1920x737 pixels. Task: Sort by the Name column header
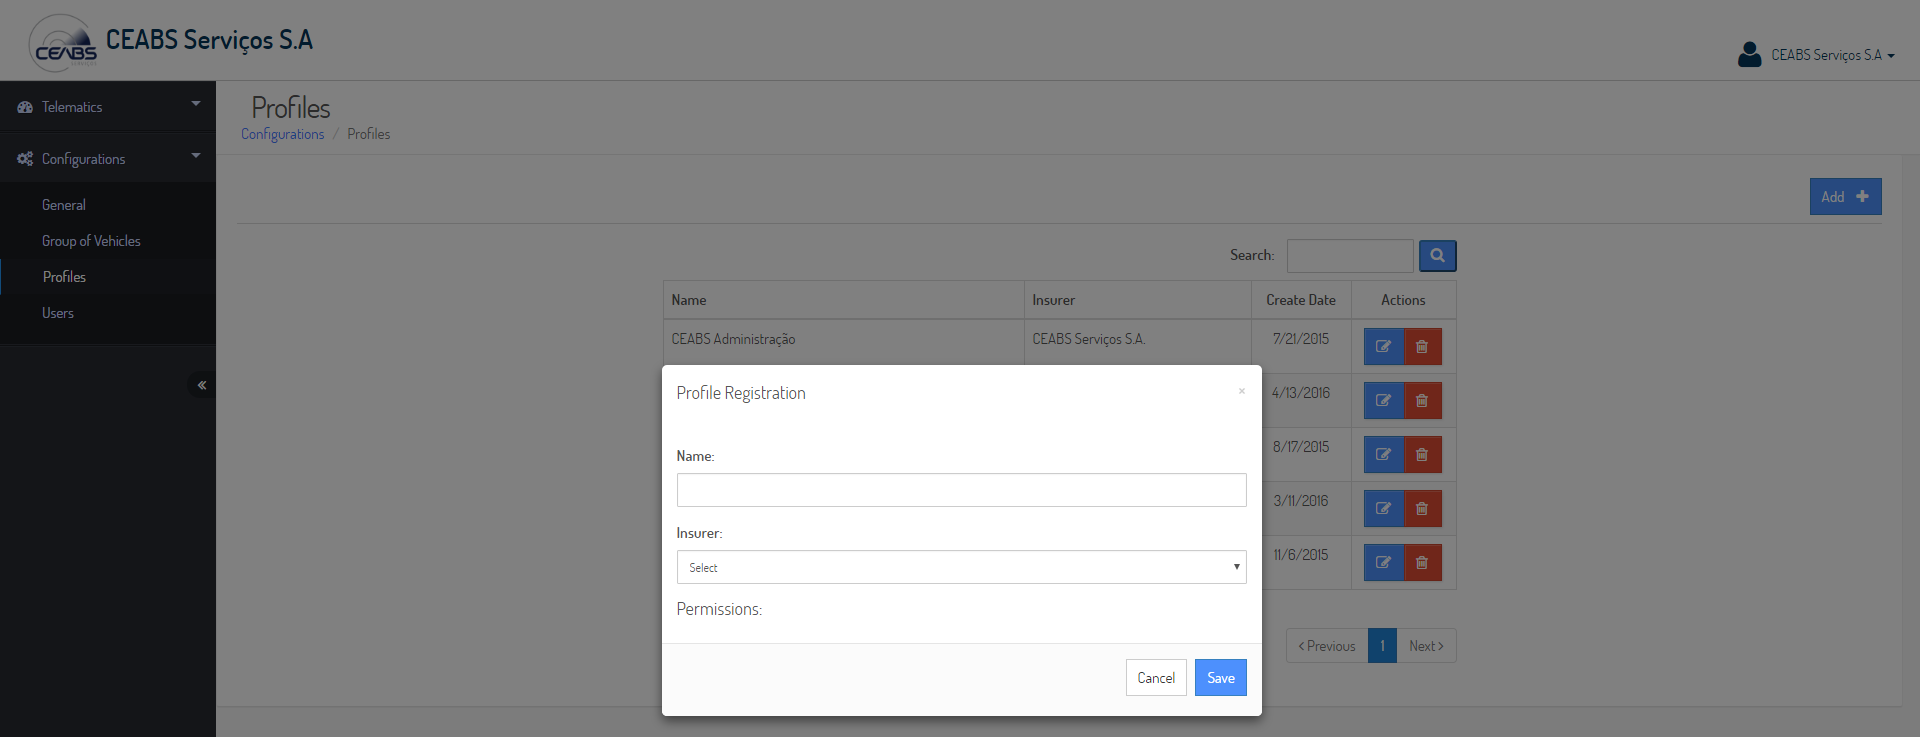tap(843, 300)
